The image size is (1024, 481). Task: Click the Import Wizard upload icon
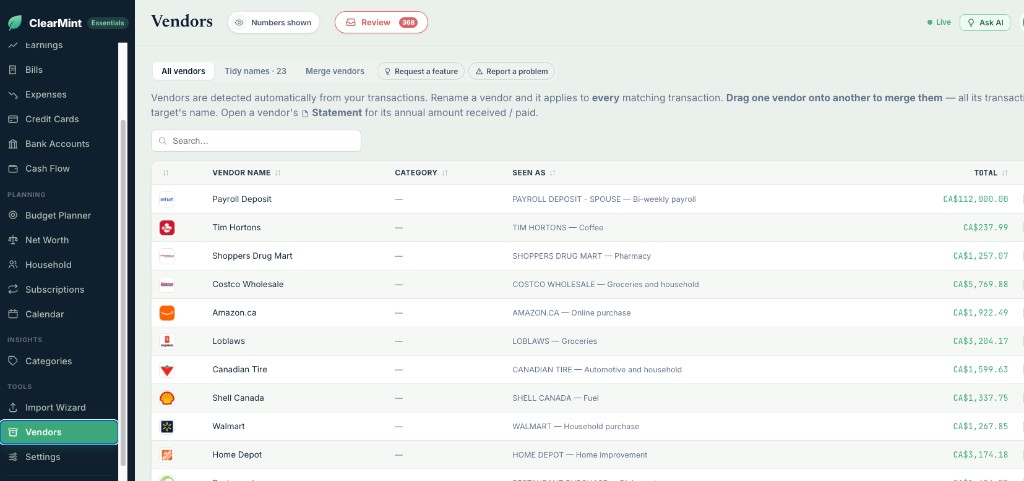pos(13,407)
